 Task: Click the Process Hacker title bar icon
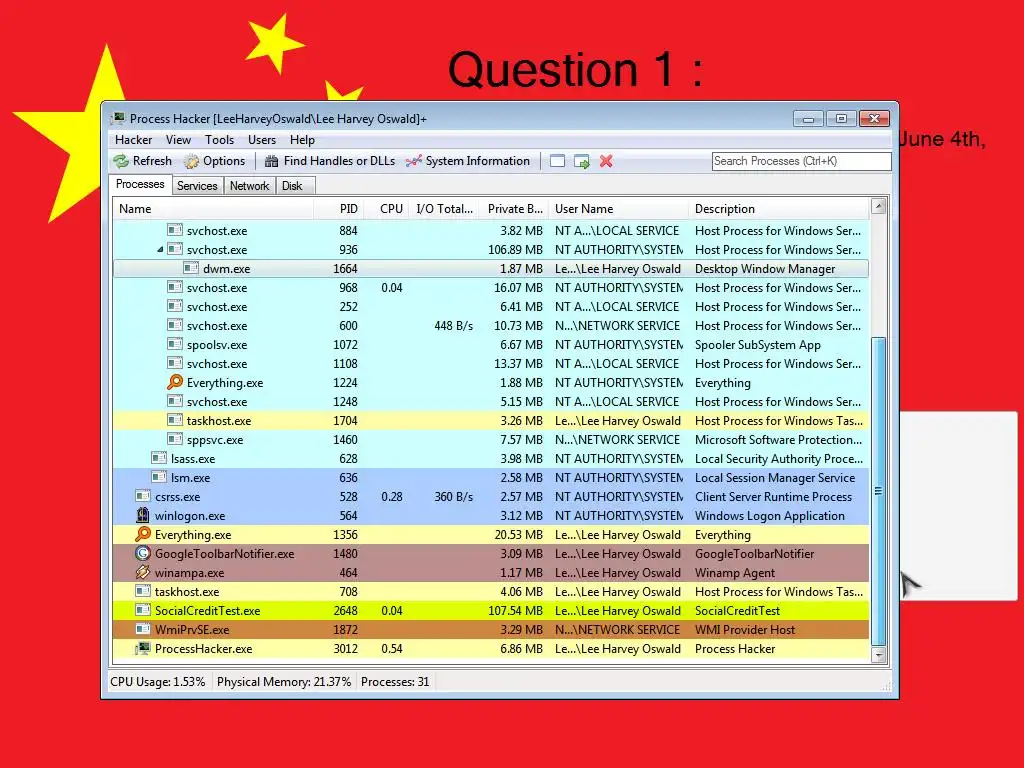click(x=118, y=118)
